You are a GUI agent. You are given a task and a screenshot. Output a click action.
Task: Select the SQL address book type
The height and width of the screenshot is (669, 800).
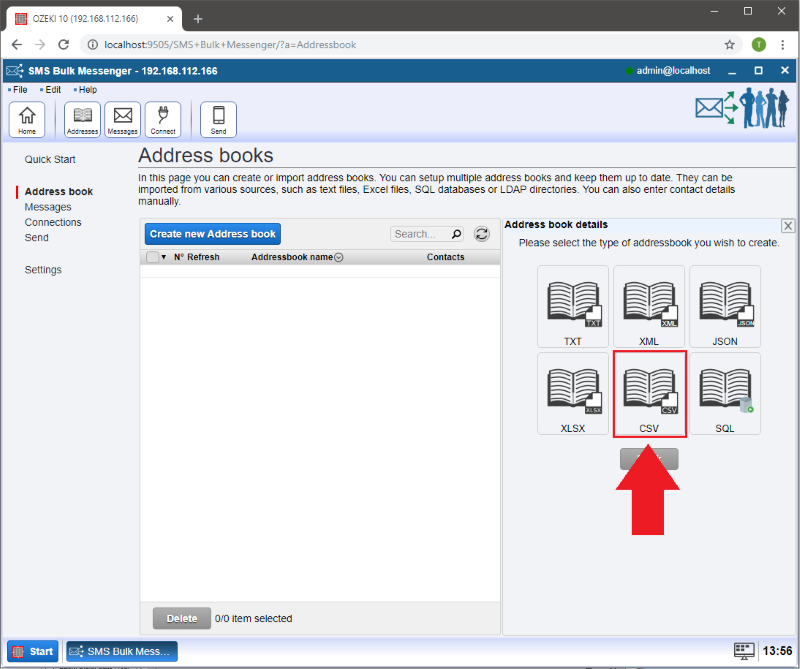725,394
